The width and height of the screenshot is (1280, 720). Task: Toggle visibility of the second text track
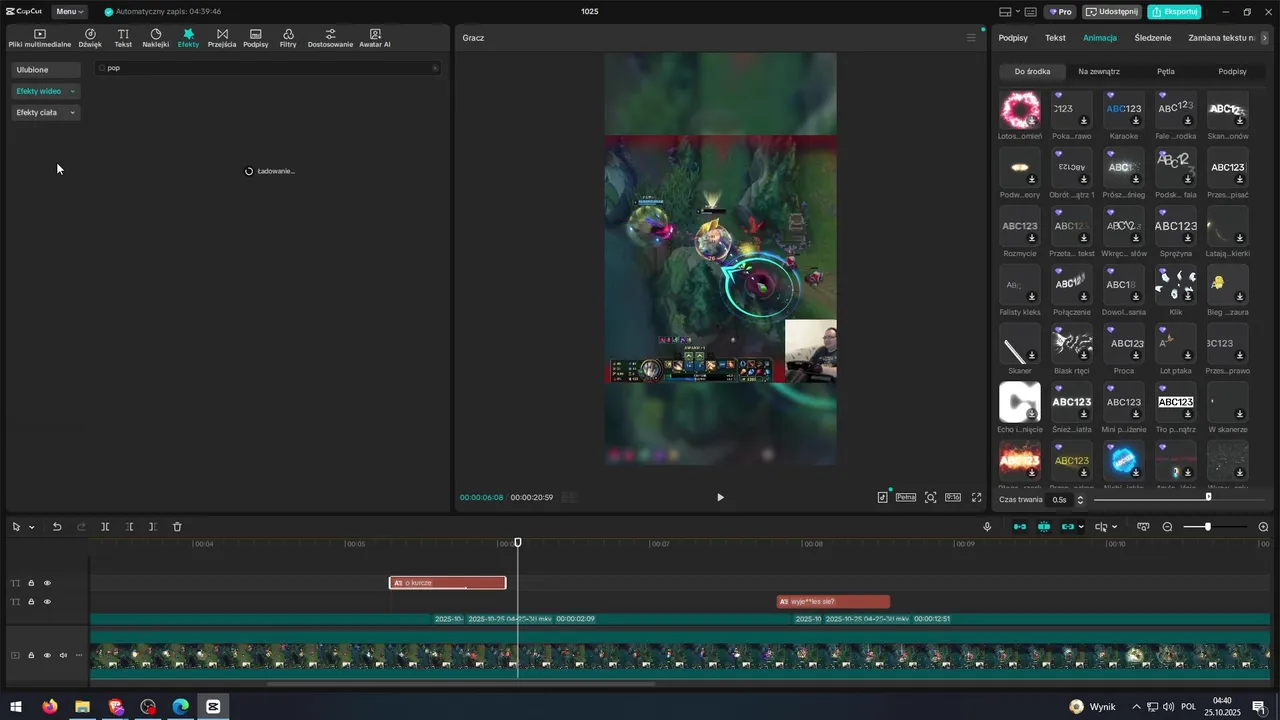pyautogui.click(x=47, y=602)
